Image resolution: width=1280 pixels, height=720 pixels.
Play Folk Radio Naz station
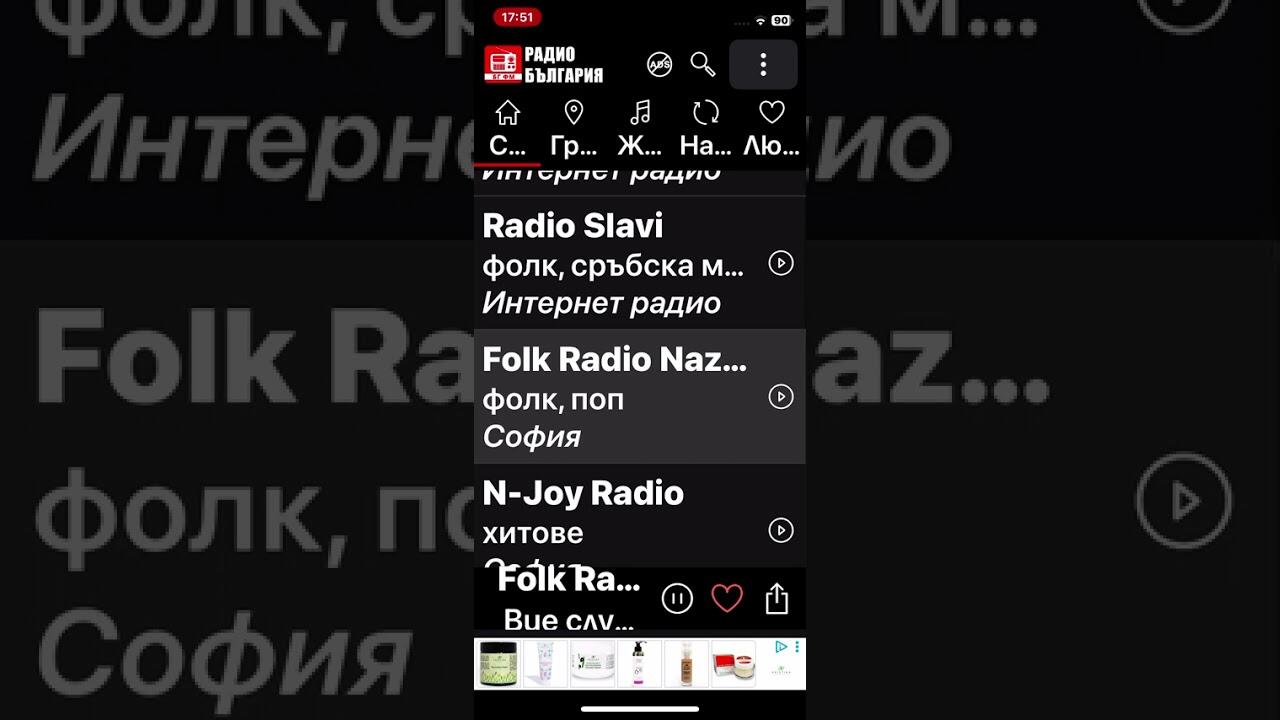coord(781,397)
